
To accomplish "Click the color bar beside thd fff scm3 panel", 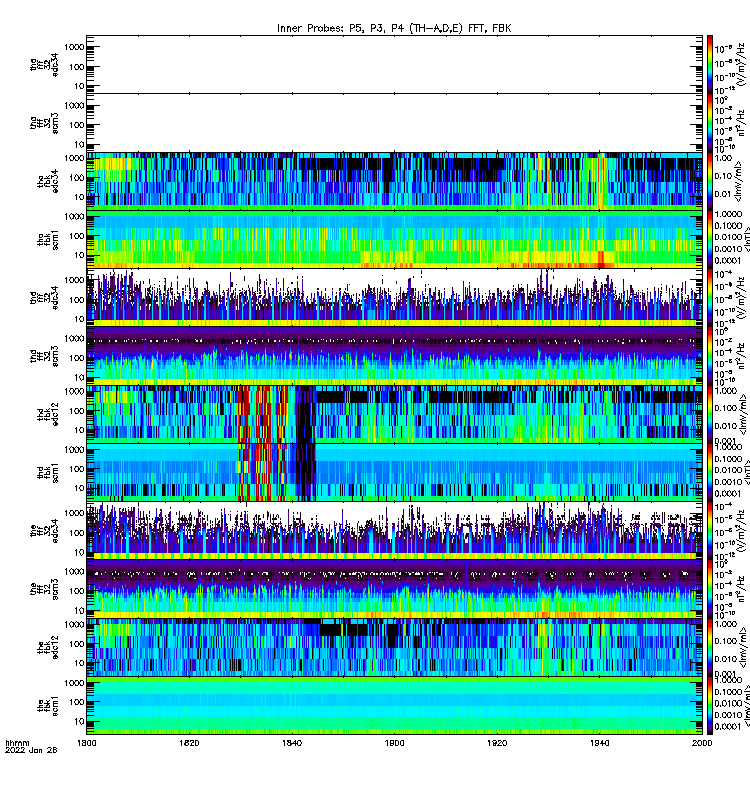I will coord(710,356).
